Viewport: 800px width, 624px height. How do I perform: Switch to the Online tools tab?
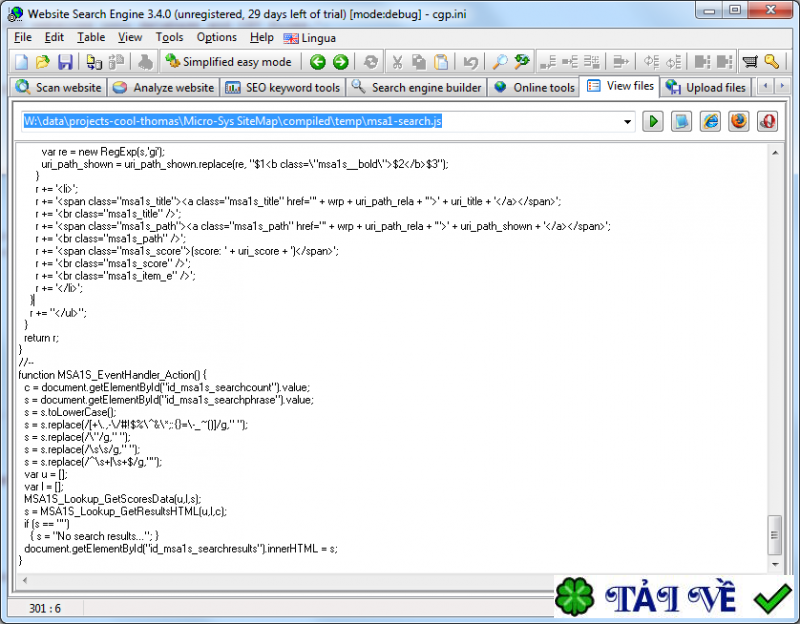[x=534, y=87]
